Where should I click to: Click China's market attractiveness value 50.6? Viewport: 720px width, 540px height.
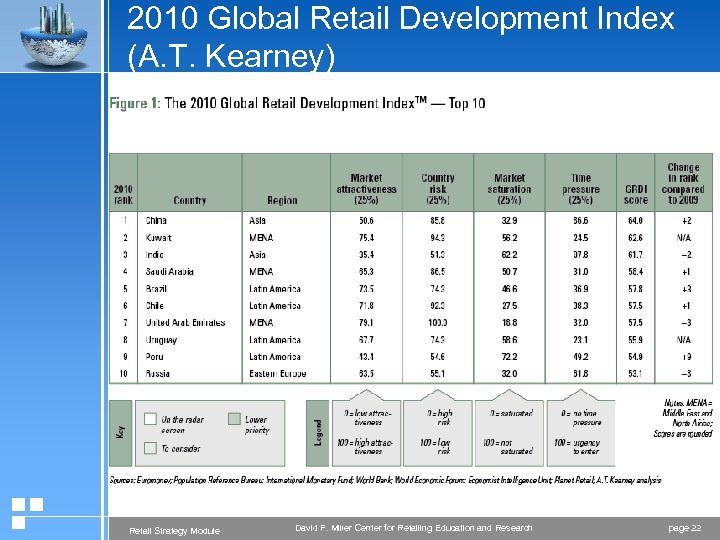click(x=366, y=220)
